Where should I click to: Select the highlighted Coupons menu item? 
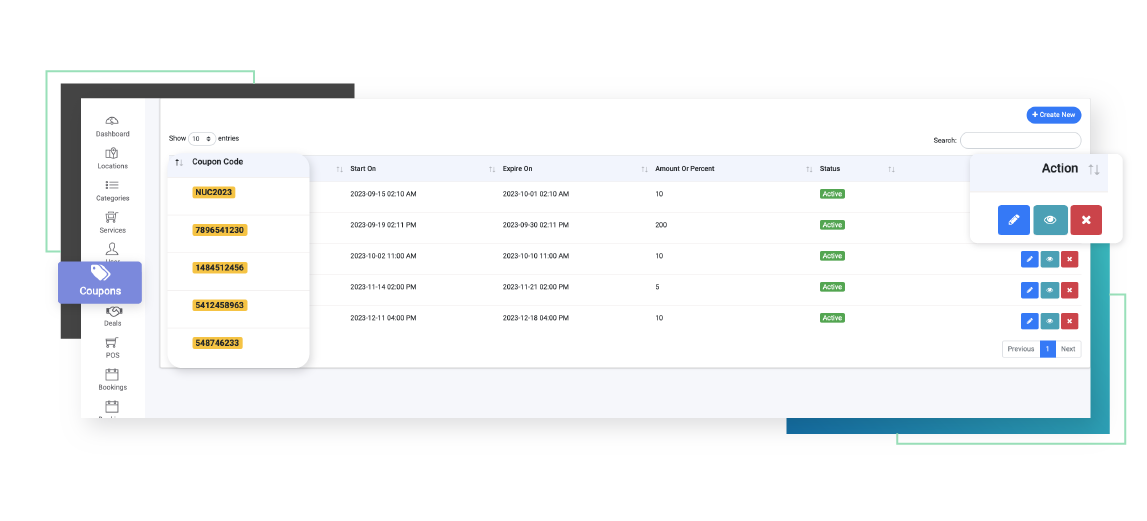click(100, 282)
